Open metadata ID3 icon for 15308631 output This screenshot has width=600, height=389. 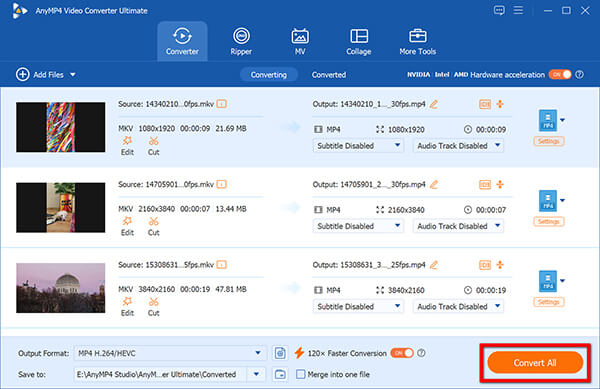point(485,265)
